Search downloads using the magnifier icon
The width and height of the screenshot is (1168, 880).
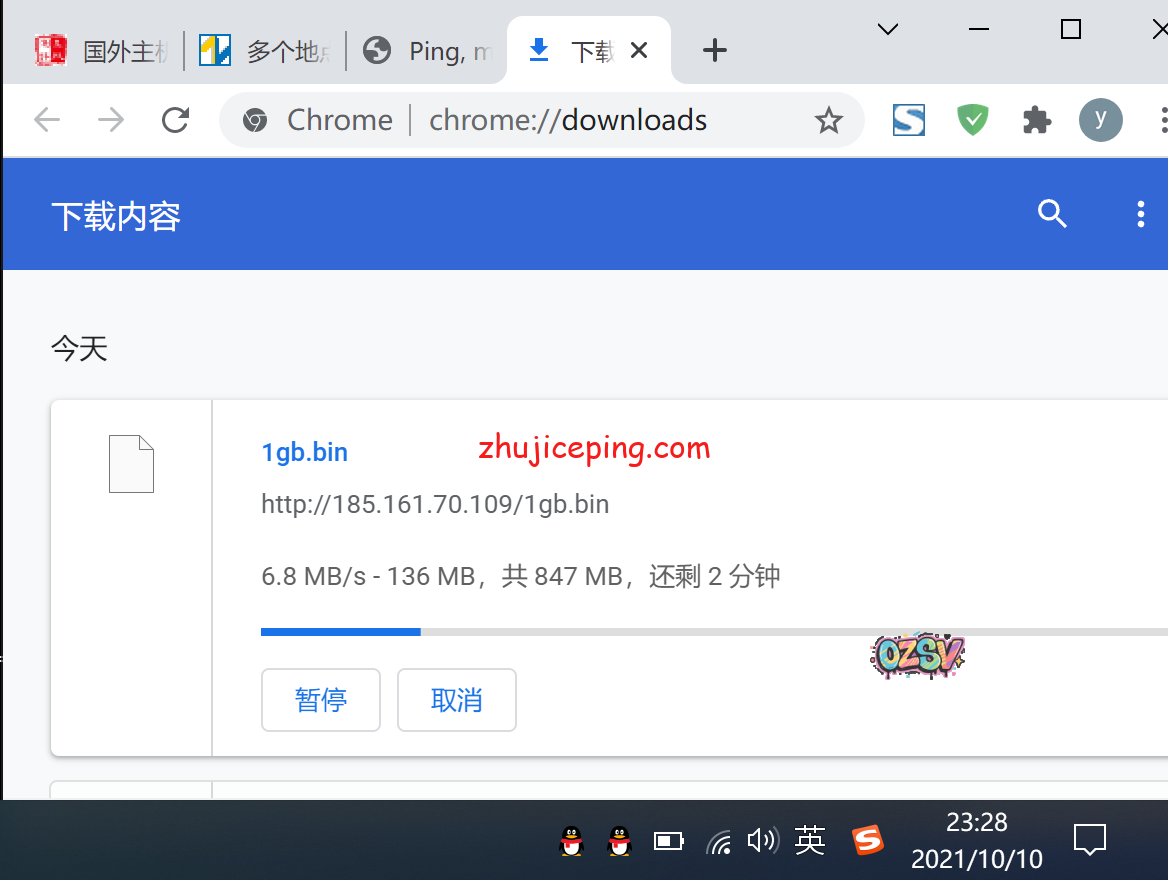pyautogui.click(x=1052, y=214)
